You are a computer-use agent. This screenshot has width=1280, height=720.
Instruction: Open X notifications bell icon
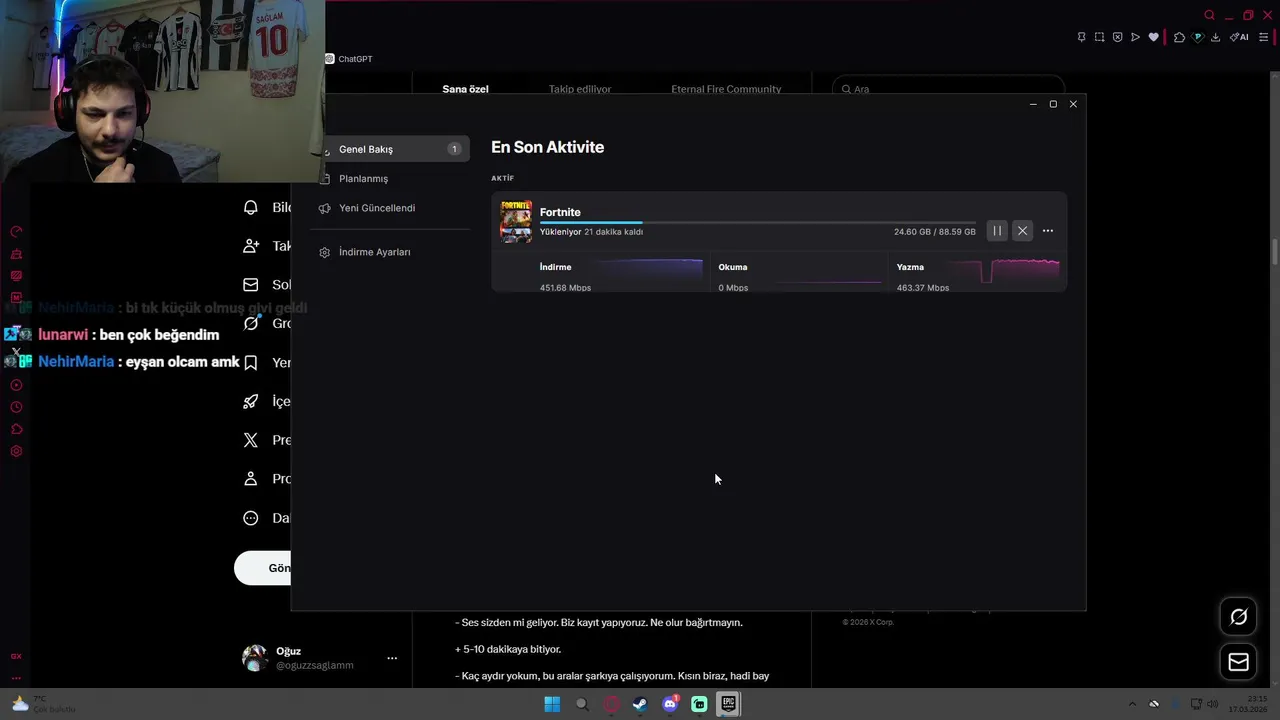click(251, 207)
